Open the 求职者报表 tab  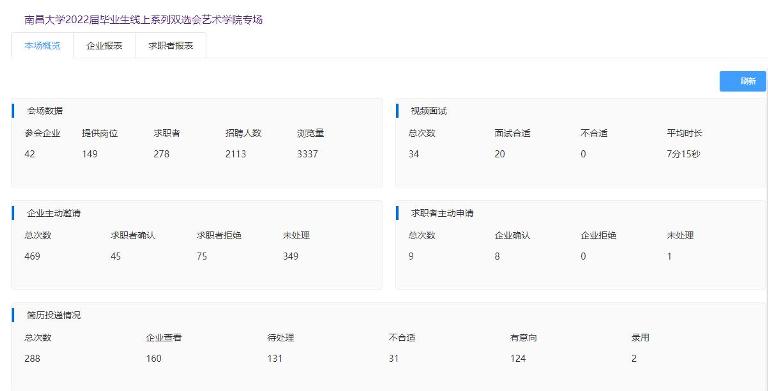[170, 46]
